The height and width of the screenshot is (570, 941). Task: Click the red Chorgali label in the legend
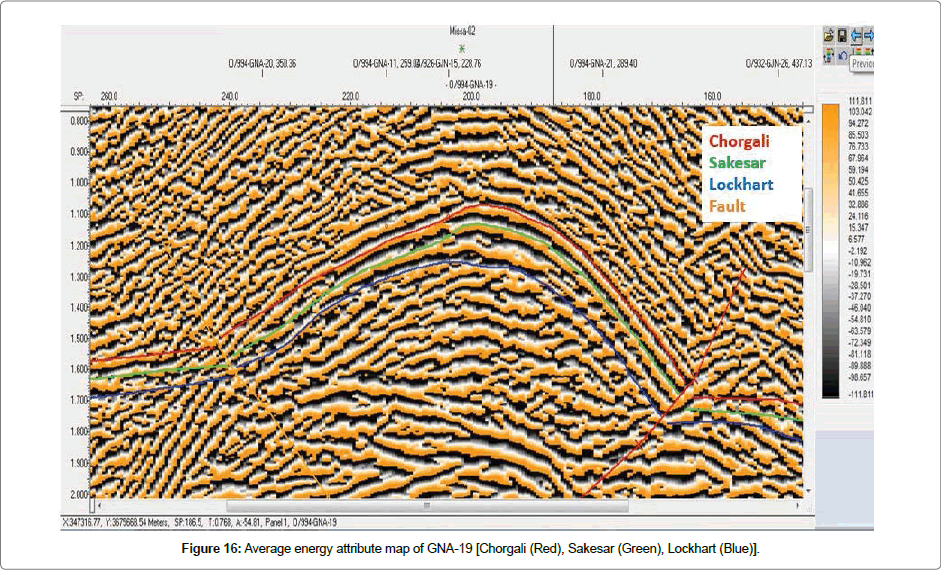[745, 142]
